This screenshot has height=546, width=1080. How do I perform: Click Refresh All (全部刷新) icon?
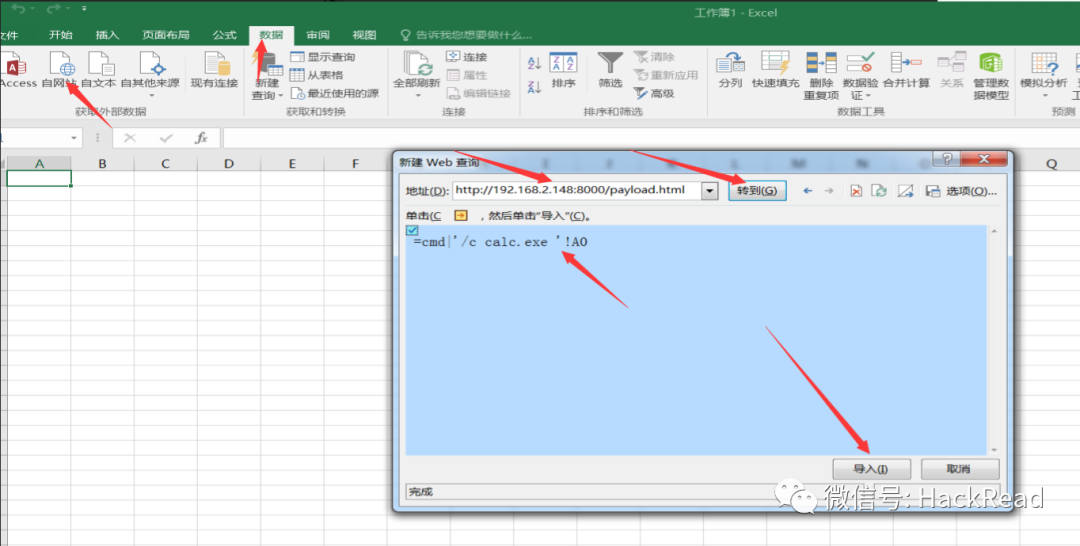tap(417, 64)
